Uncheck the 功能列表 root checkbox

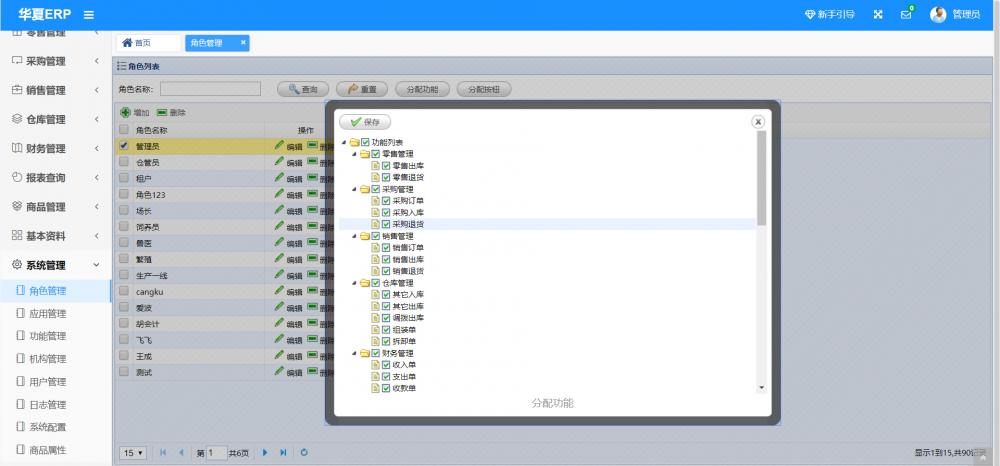(365, 142)
